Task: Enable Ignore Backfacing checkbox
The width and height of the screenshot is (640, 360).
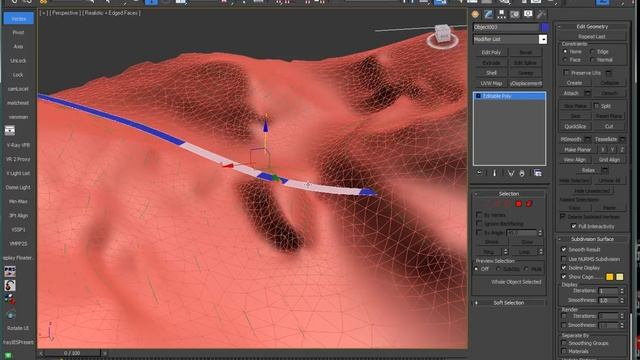Action: pos(479,224)
